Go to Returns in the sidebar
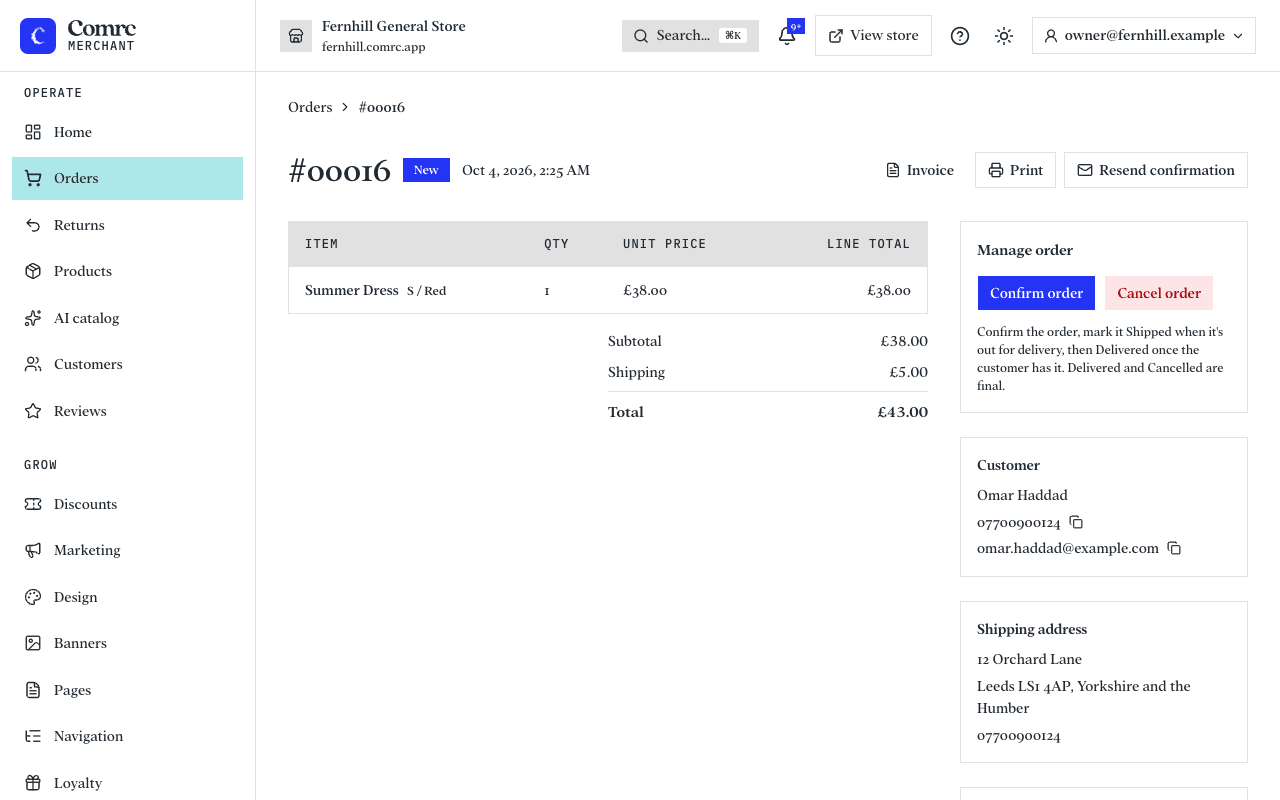The image size is (1280, 800). (x=127, y=225)
